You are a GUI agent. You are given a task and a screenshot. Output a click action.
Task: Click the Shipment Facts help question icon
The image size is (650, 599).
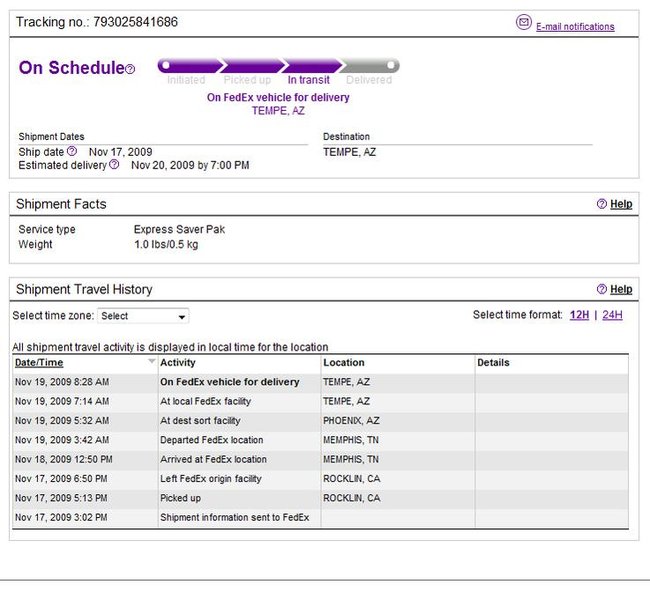click(601, 204)
